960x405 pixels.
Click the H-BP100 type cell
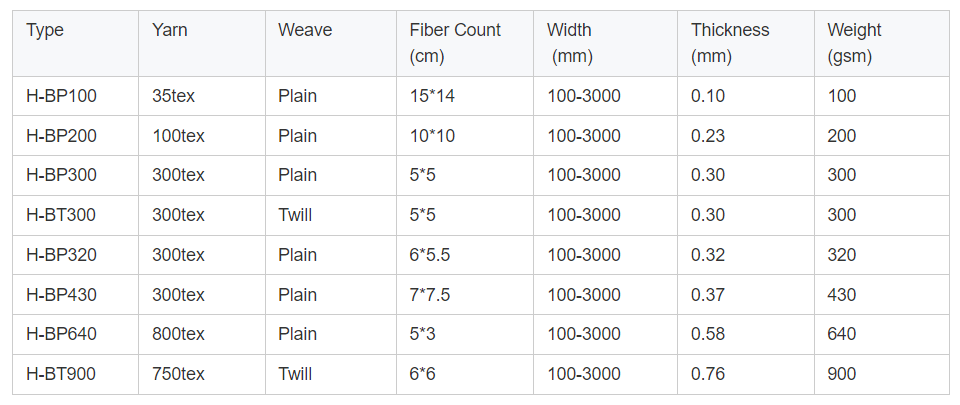point(61,97)
